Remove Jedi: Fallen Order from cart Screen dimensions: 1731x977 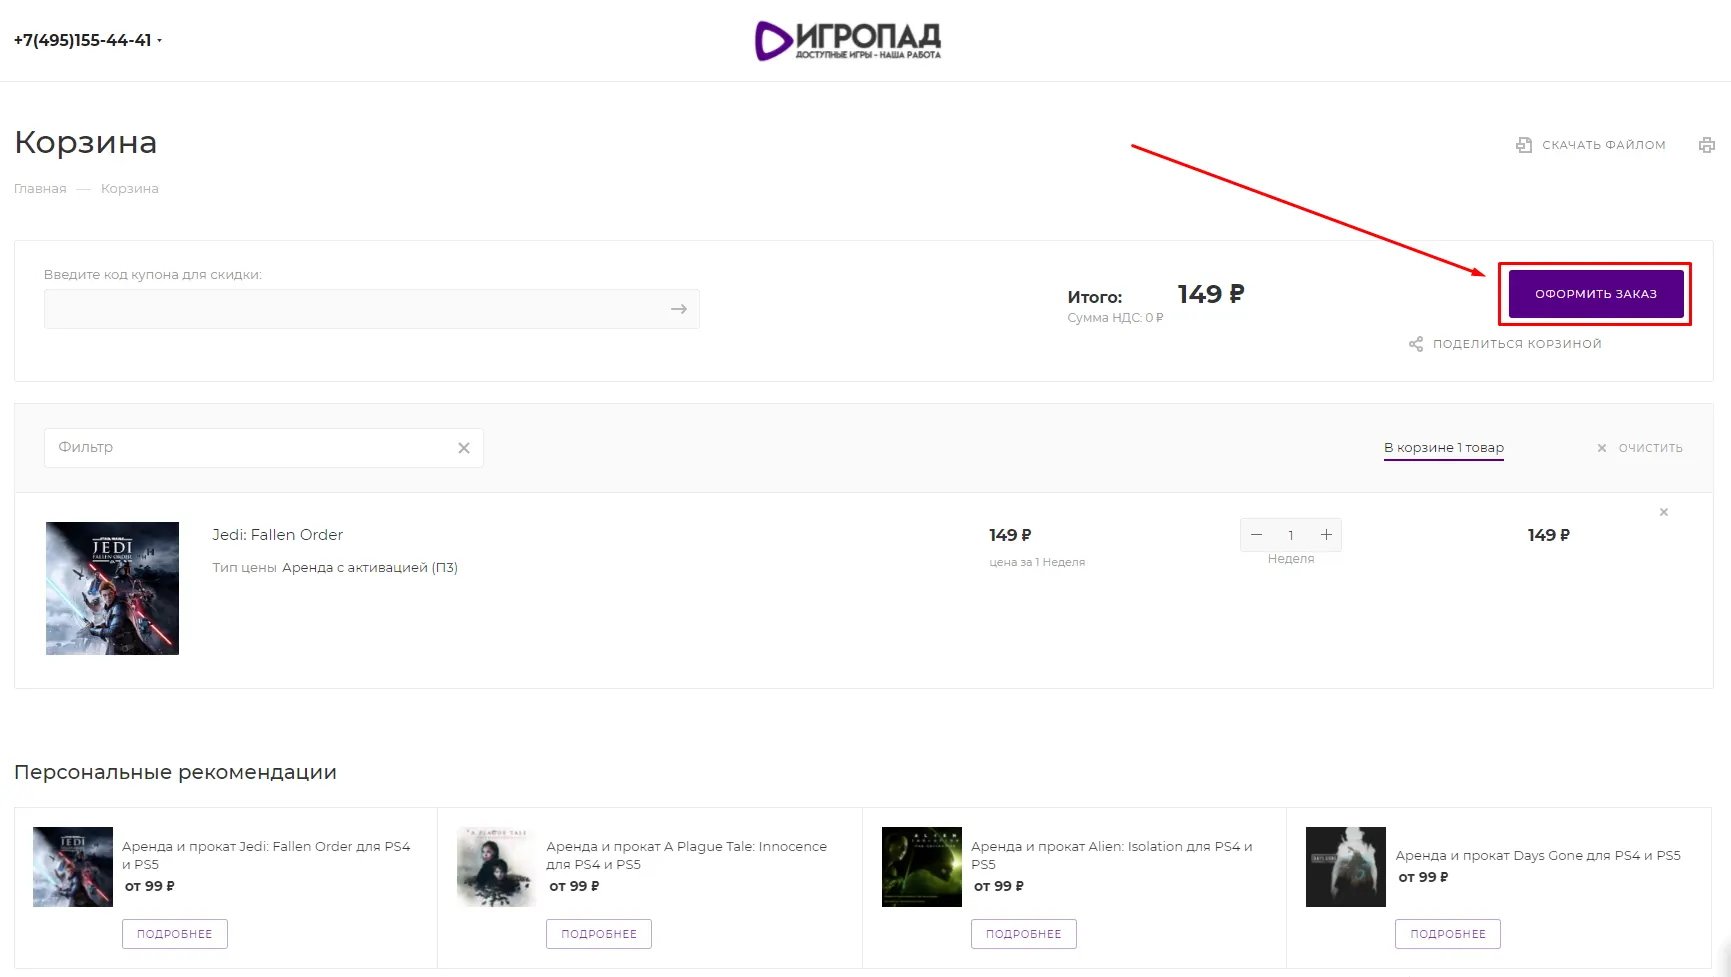[x=1664, y=512]
